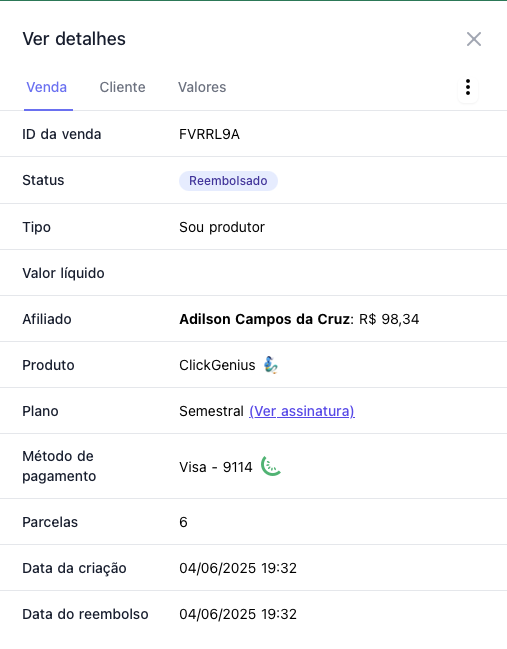Click the affiliate commission R$ 98,34
This screenshot has height=649, width=507.
point(389,319)
